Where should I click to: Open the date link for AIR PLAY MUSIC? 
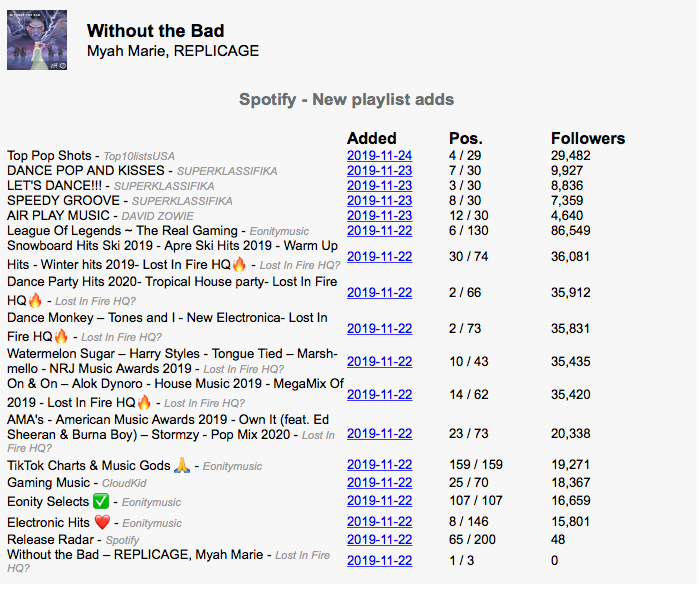pos(379,216)
